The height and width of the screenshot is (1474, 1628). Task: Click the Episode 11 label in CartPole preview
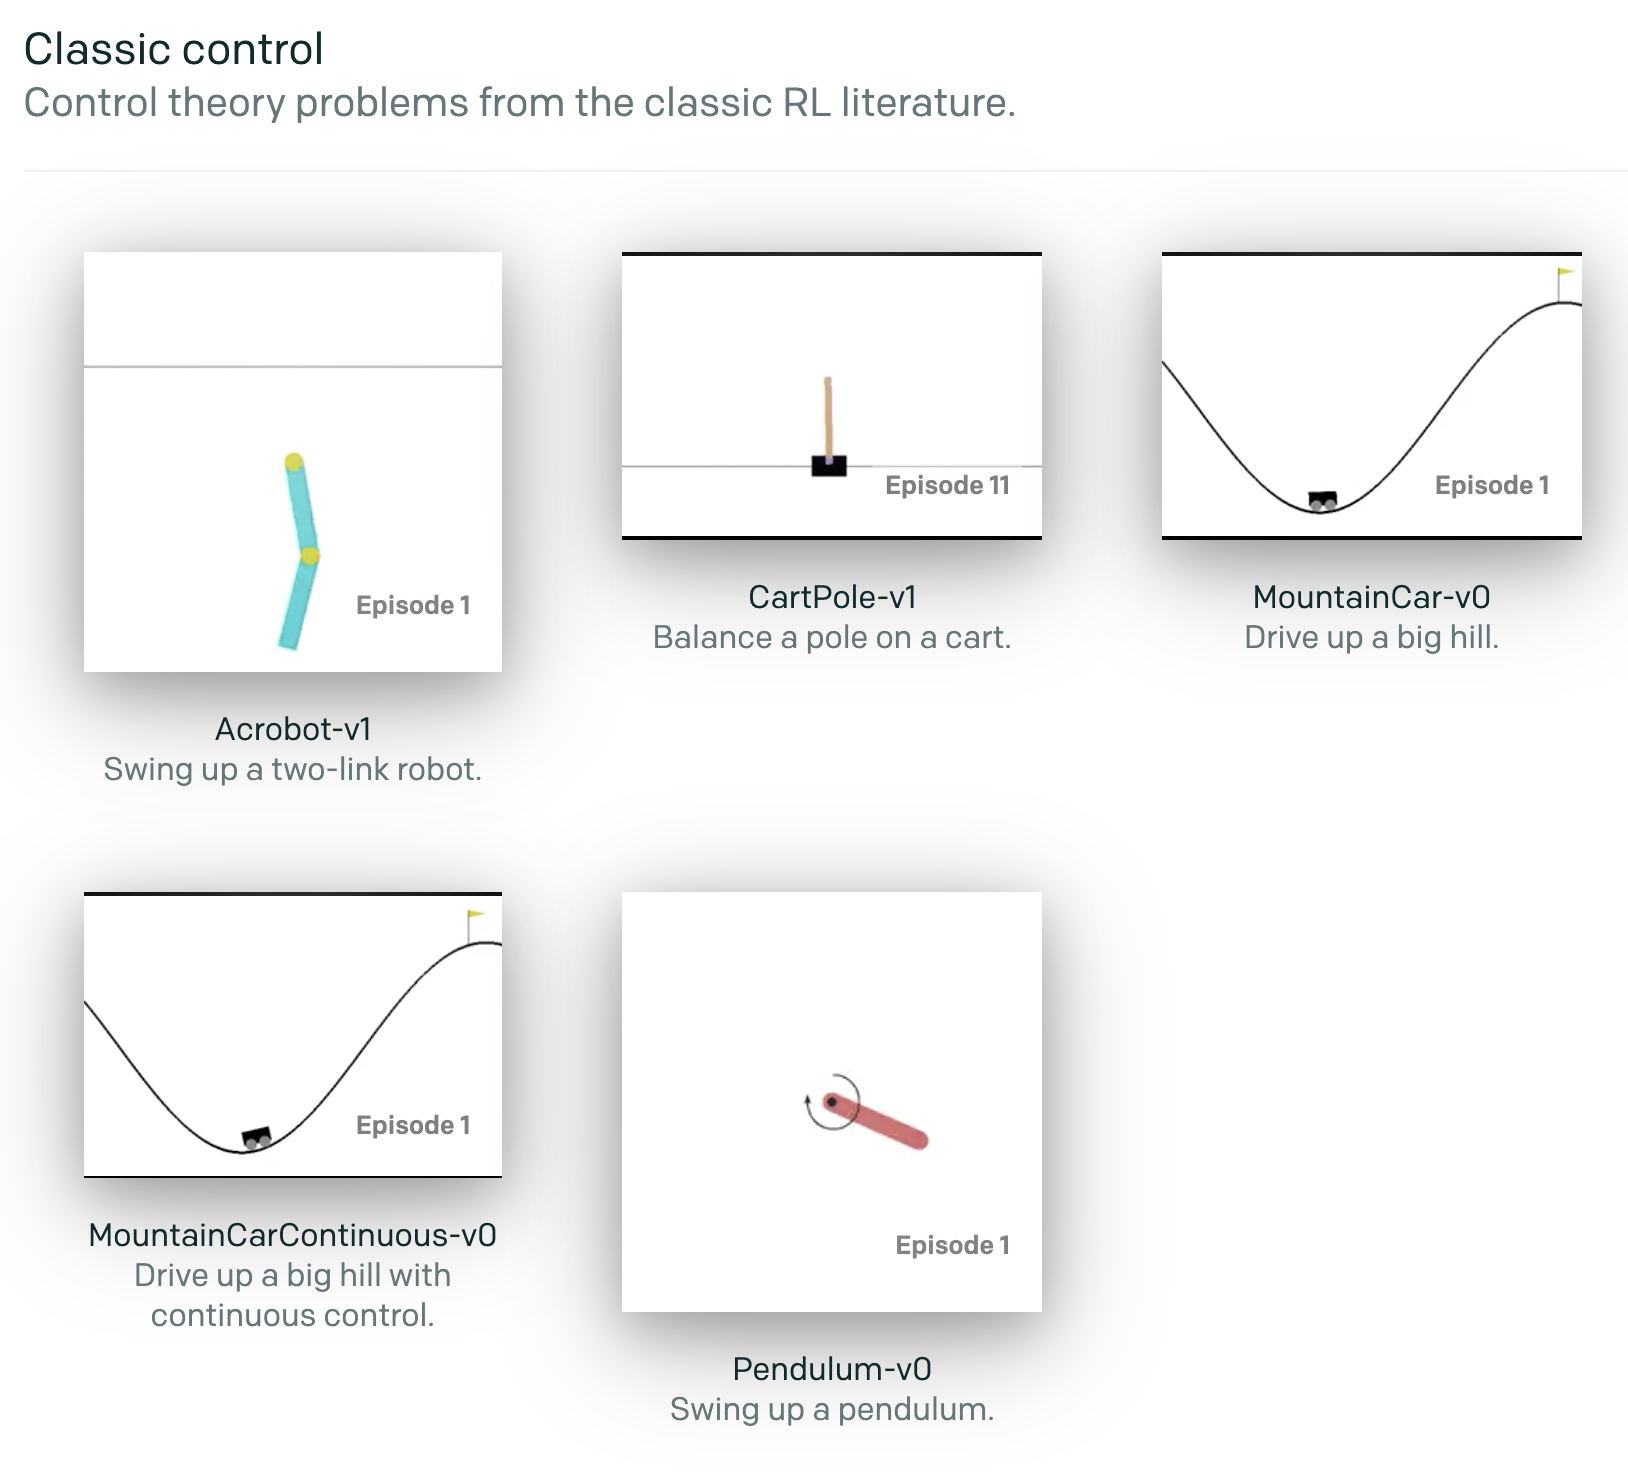click(x=947, y=485)
